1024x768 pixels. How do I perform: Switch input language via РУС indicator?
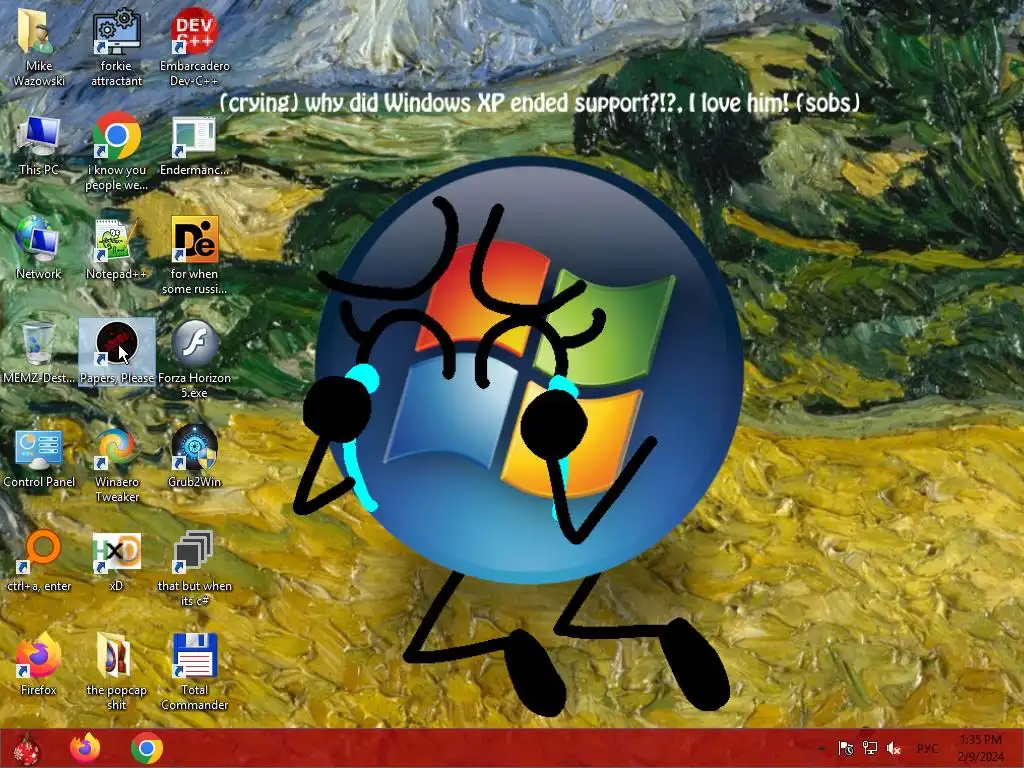(x=927, y=748)
